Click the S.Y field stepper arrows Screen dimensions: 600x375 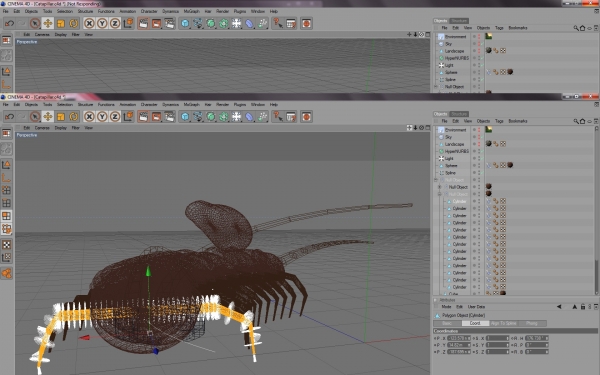pos(507,345)
